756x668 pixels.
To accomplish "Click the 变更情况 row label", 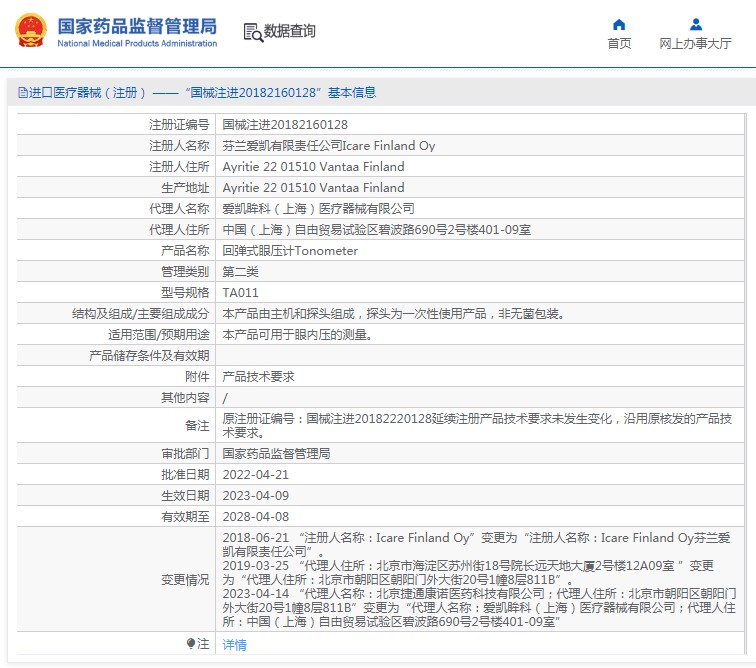I will [x=185, y=580].
